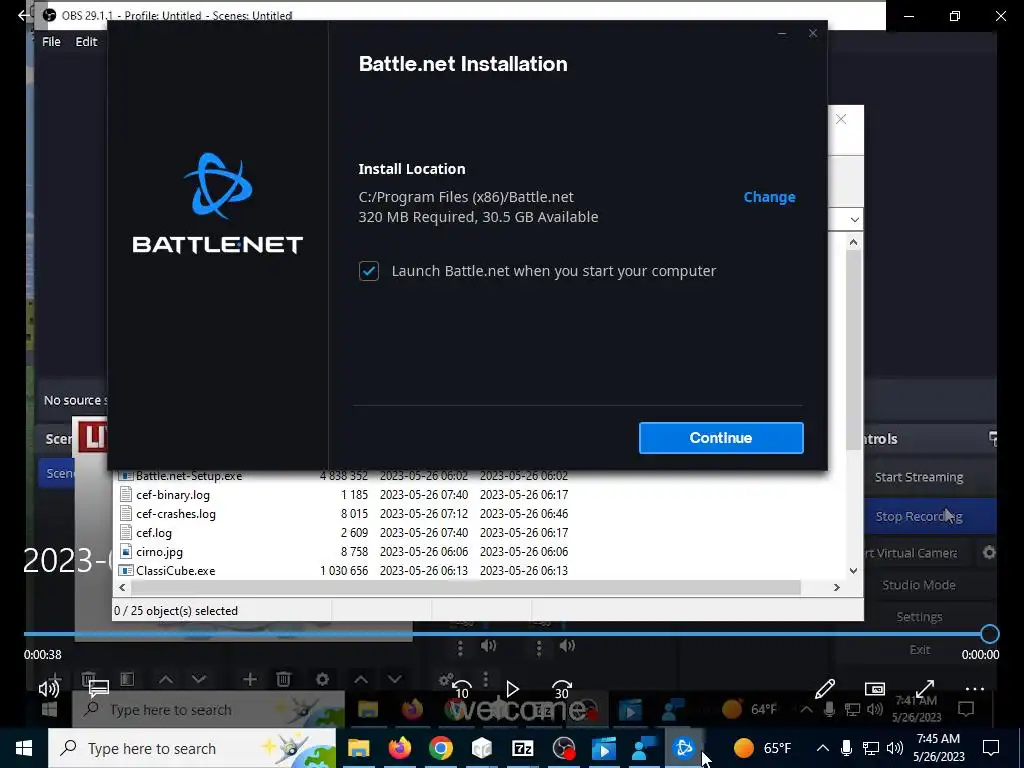Screen dimensions: 1024x768
Task: Open File Explorer from the taskbar
Action: click(358, 748)
